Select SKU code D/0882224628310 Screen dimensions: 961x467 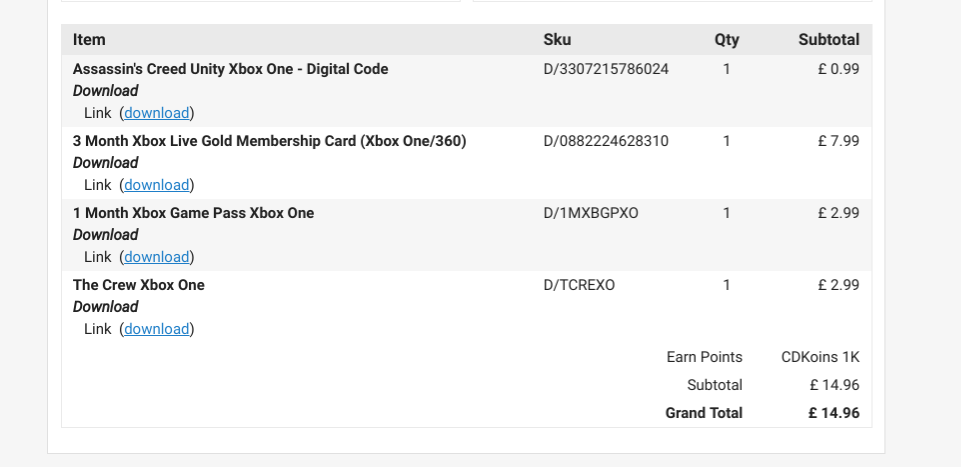[606, 141]
